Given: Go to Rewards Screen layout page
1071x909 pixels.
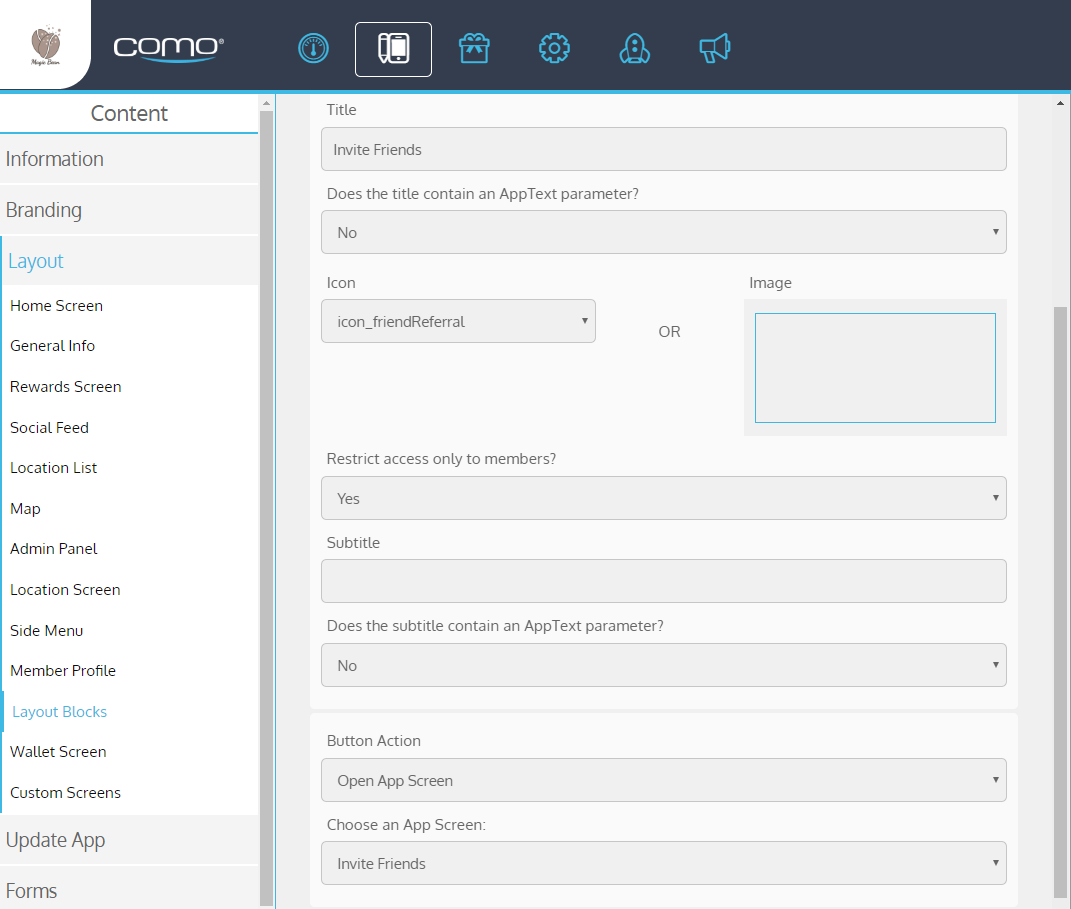Looking at the screenshot, I should click(x=66, y=387).
